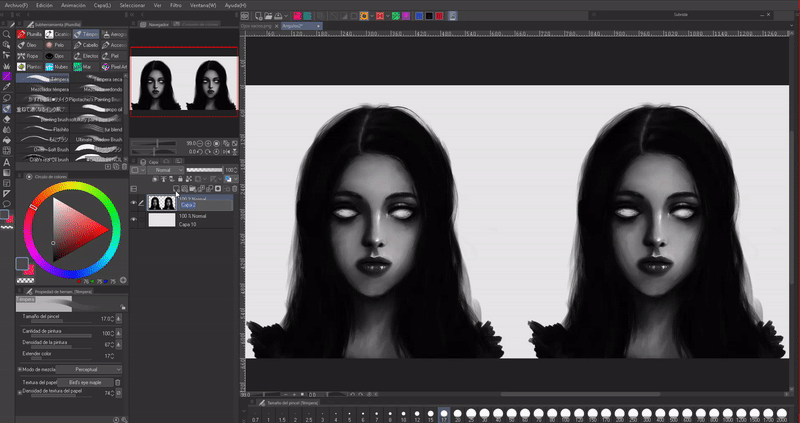
Task: Open the Filtro menu
Action: [175, 5]
